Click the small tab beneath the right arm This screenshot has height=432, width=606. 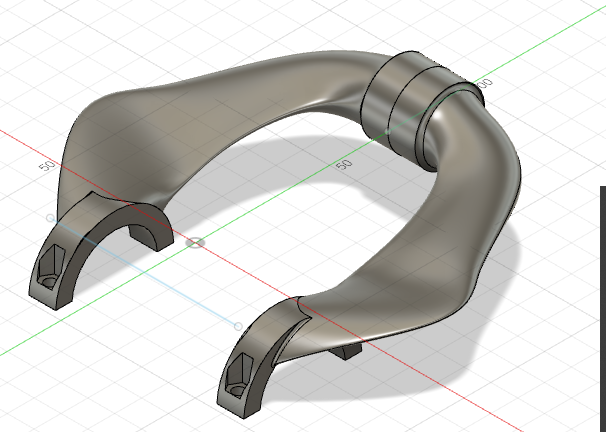coord(345,351)
